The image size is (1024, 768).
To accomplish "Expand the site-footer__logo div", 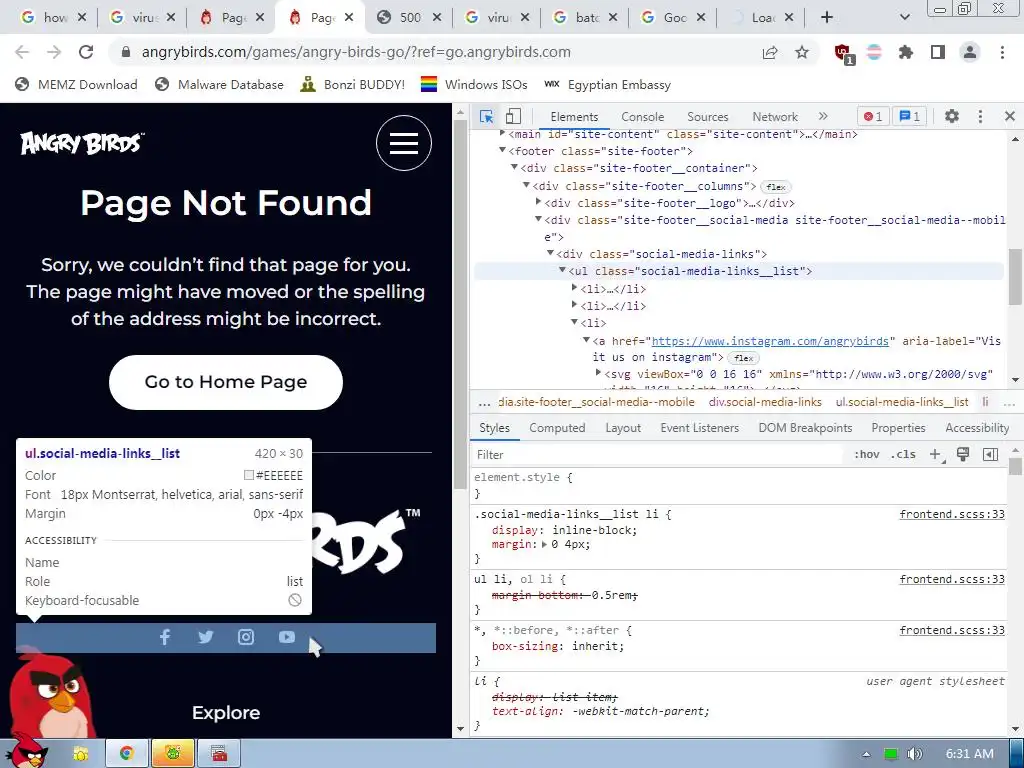I will 538,202.
